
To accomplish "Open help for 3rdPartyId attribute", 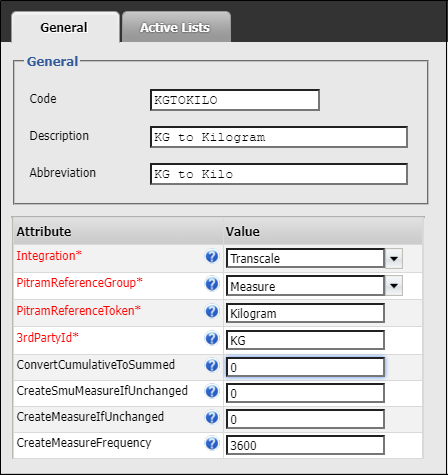I will click(x=212, y=339).
